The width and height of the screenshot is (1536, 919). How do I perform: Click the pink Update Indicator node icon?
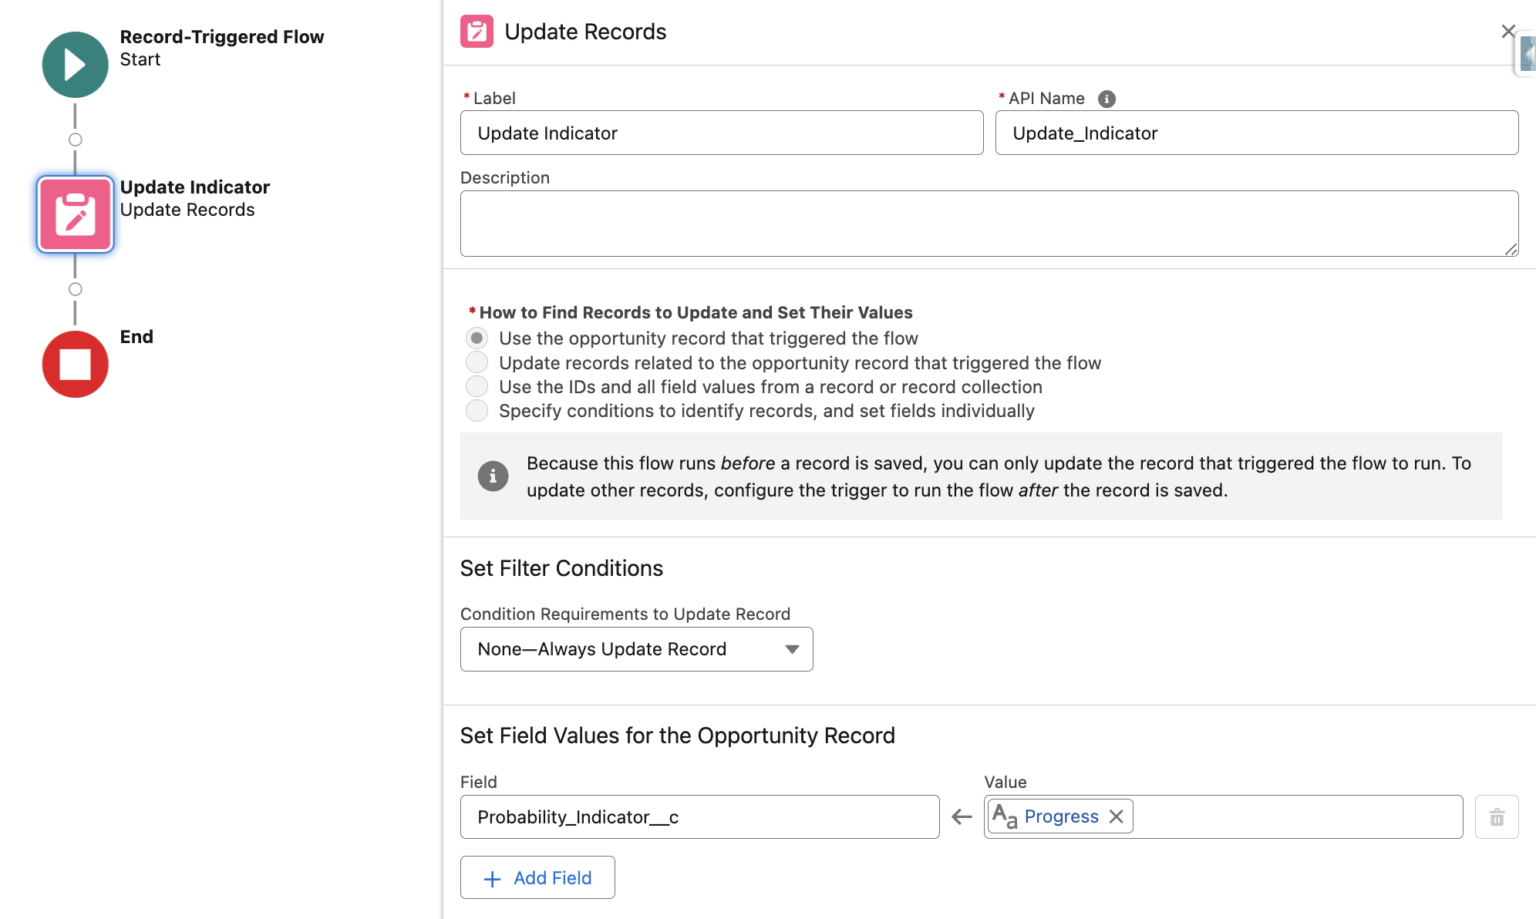click(75, 213)
